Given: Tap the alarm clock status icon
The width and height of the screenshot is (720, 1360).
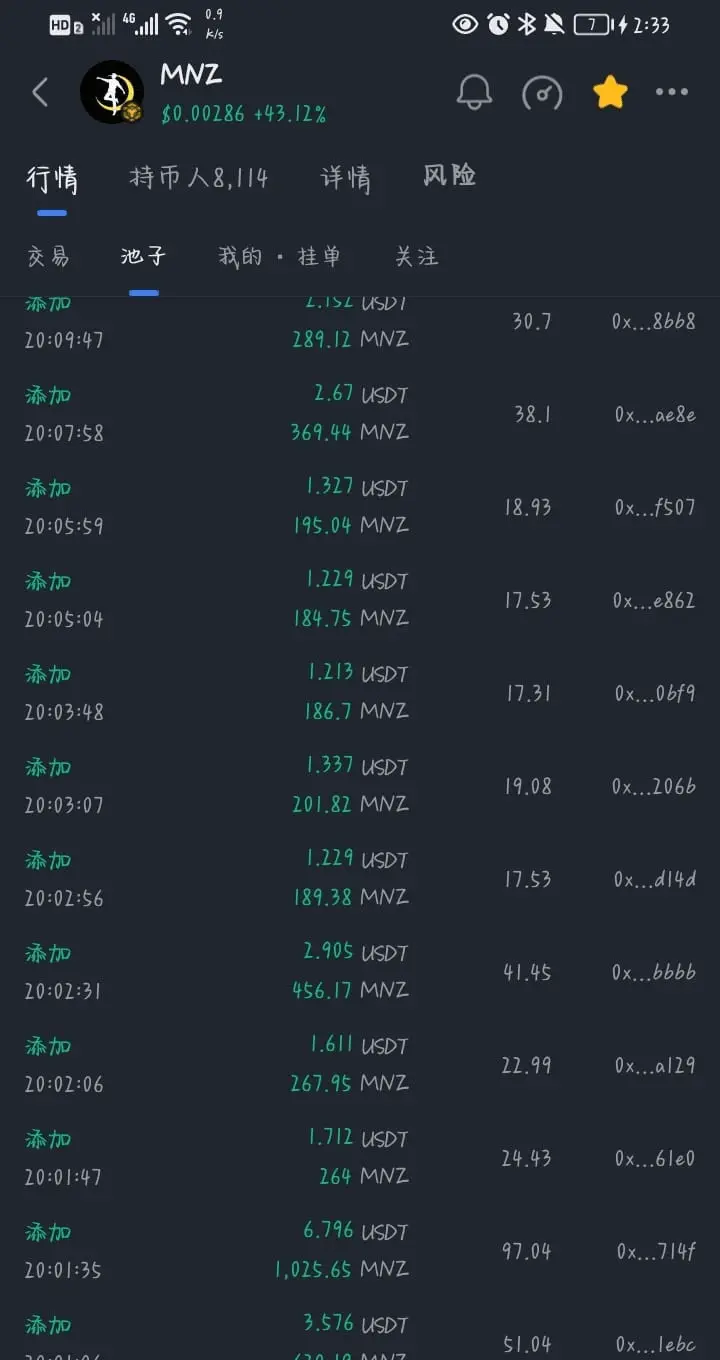Looking at the screenshot, I should coord(498,25).
